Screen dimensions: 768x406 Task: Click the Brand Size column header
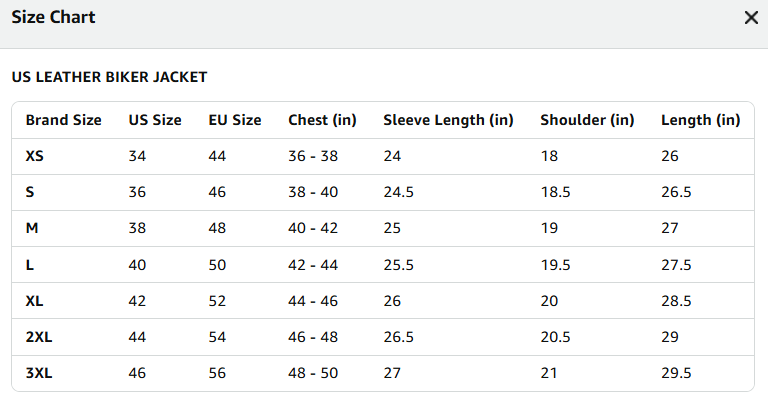click(64, 120)
